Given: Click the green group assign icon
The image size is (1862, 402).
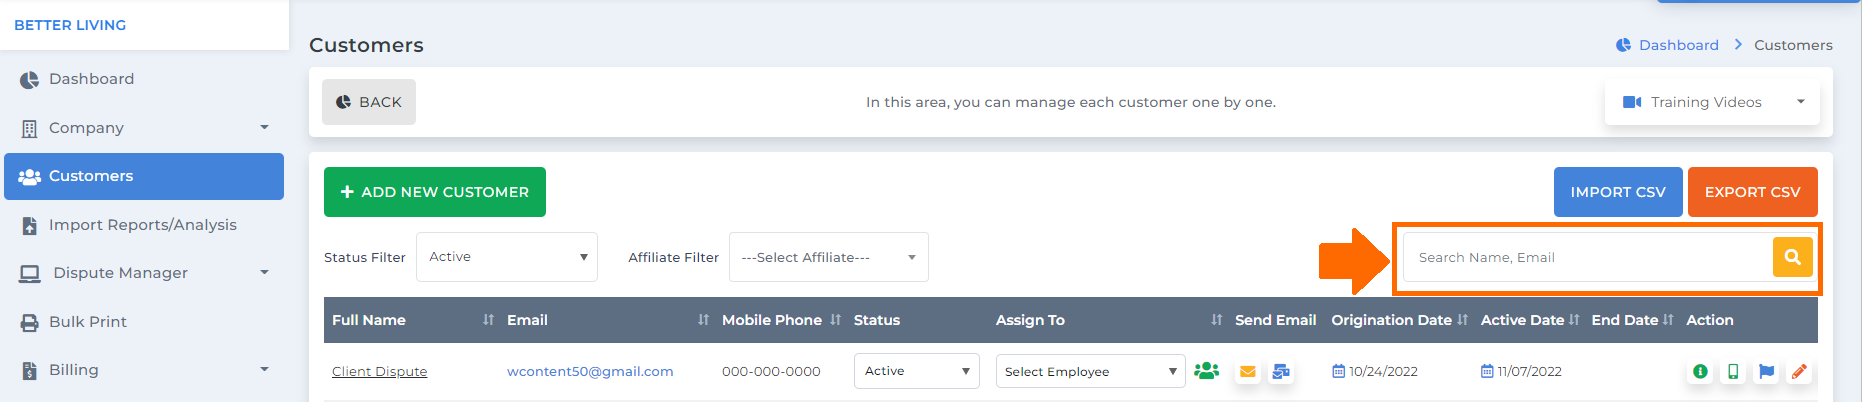Looking at the screenshot, I should (x=1207, y=371).
